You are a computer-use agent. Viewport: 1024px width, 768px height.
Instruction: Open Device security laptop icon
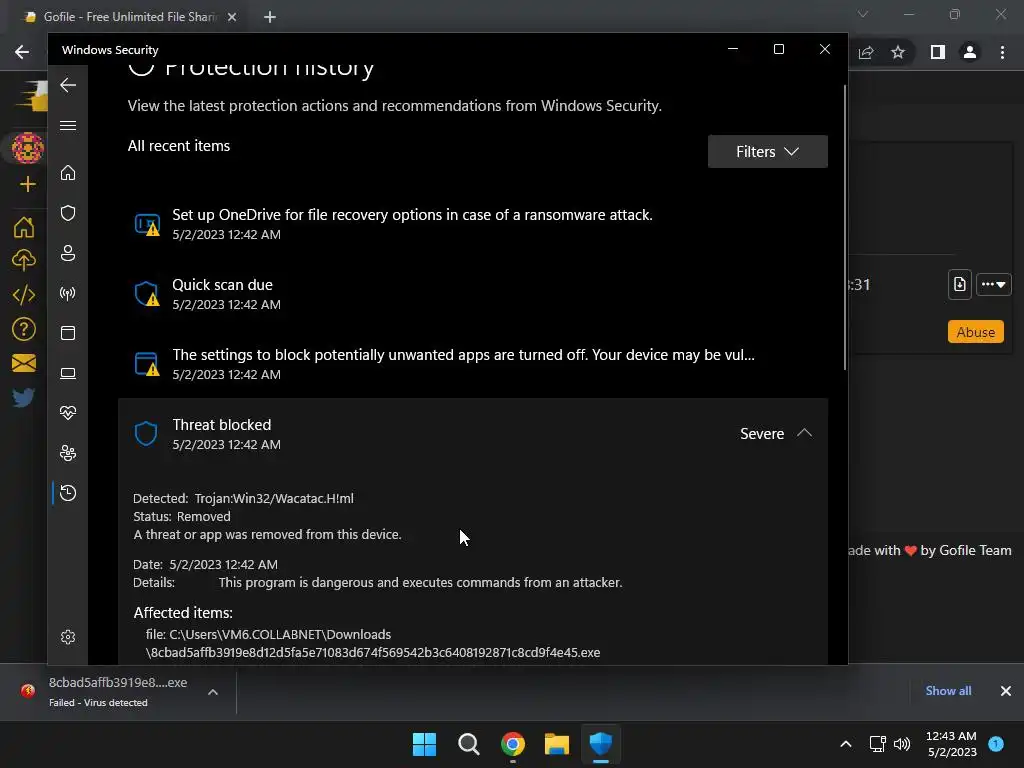coord(68,373)
